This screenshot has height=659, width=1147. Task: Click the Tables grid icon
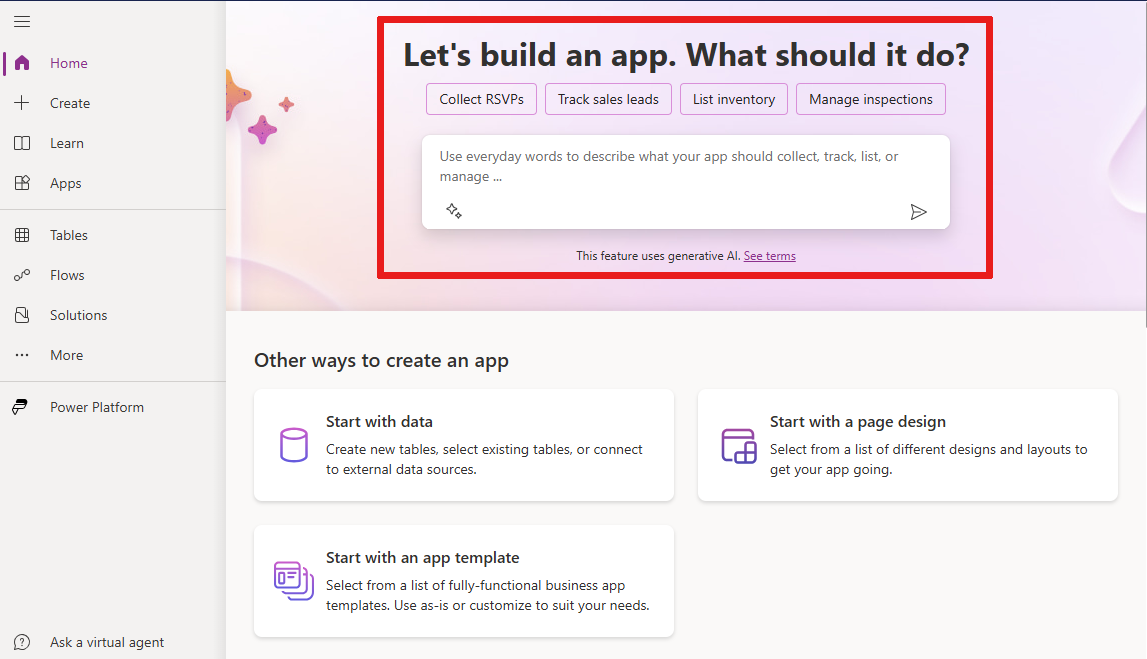22,235
